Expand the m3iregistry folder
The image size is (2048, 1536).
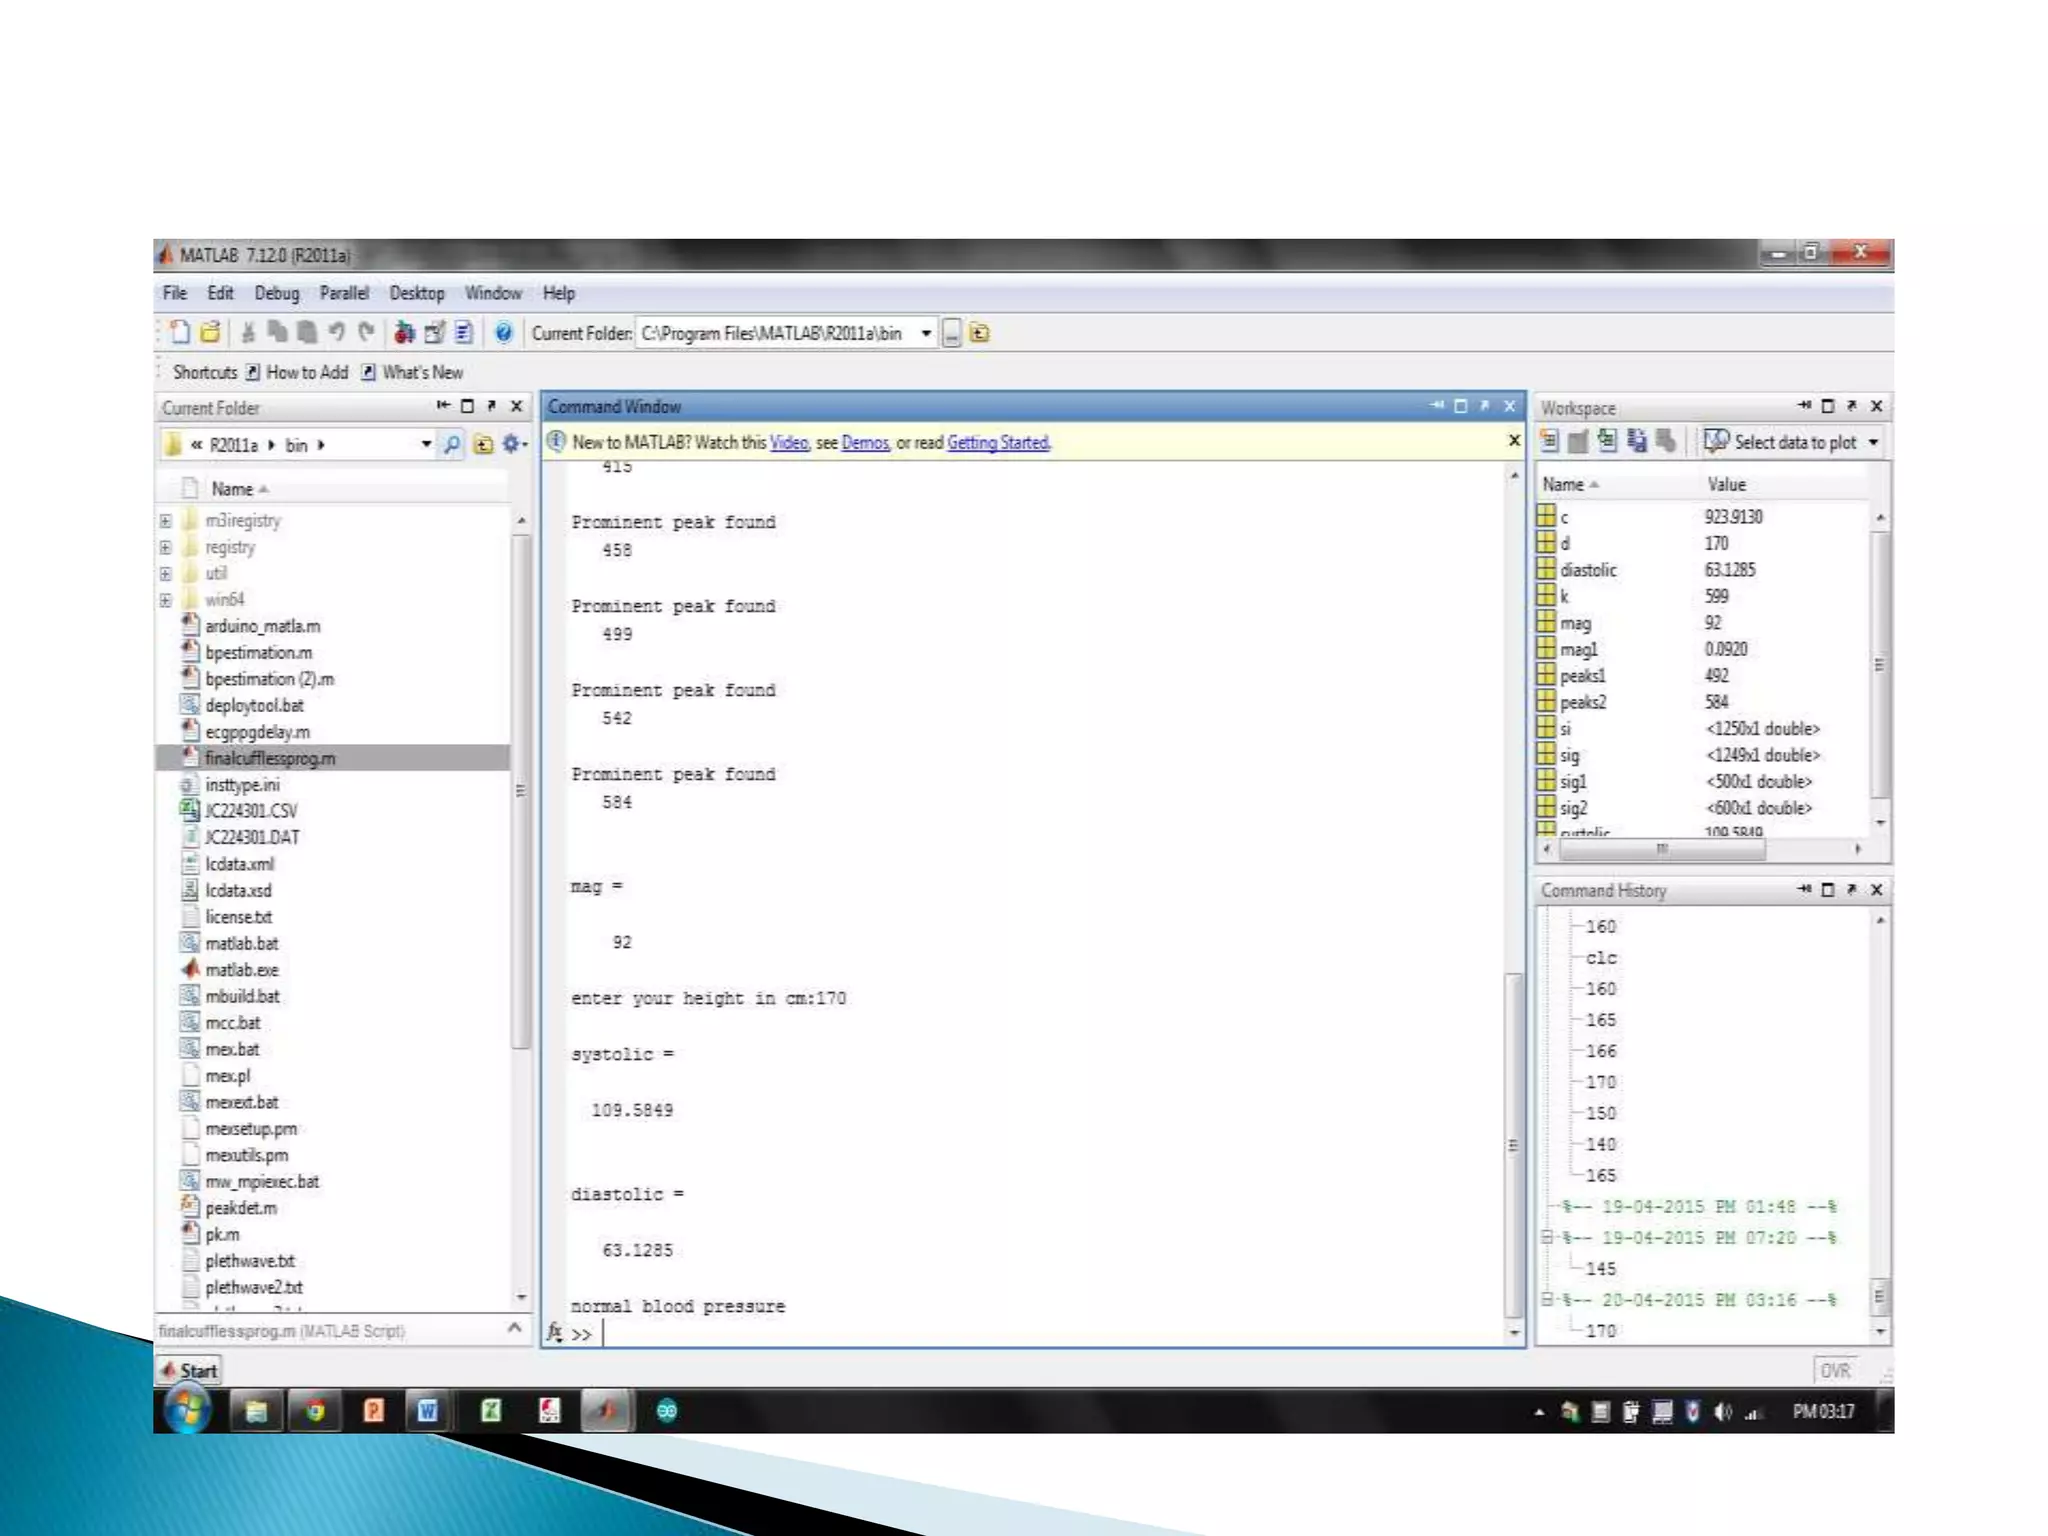click(166, 521)
